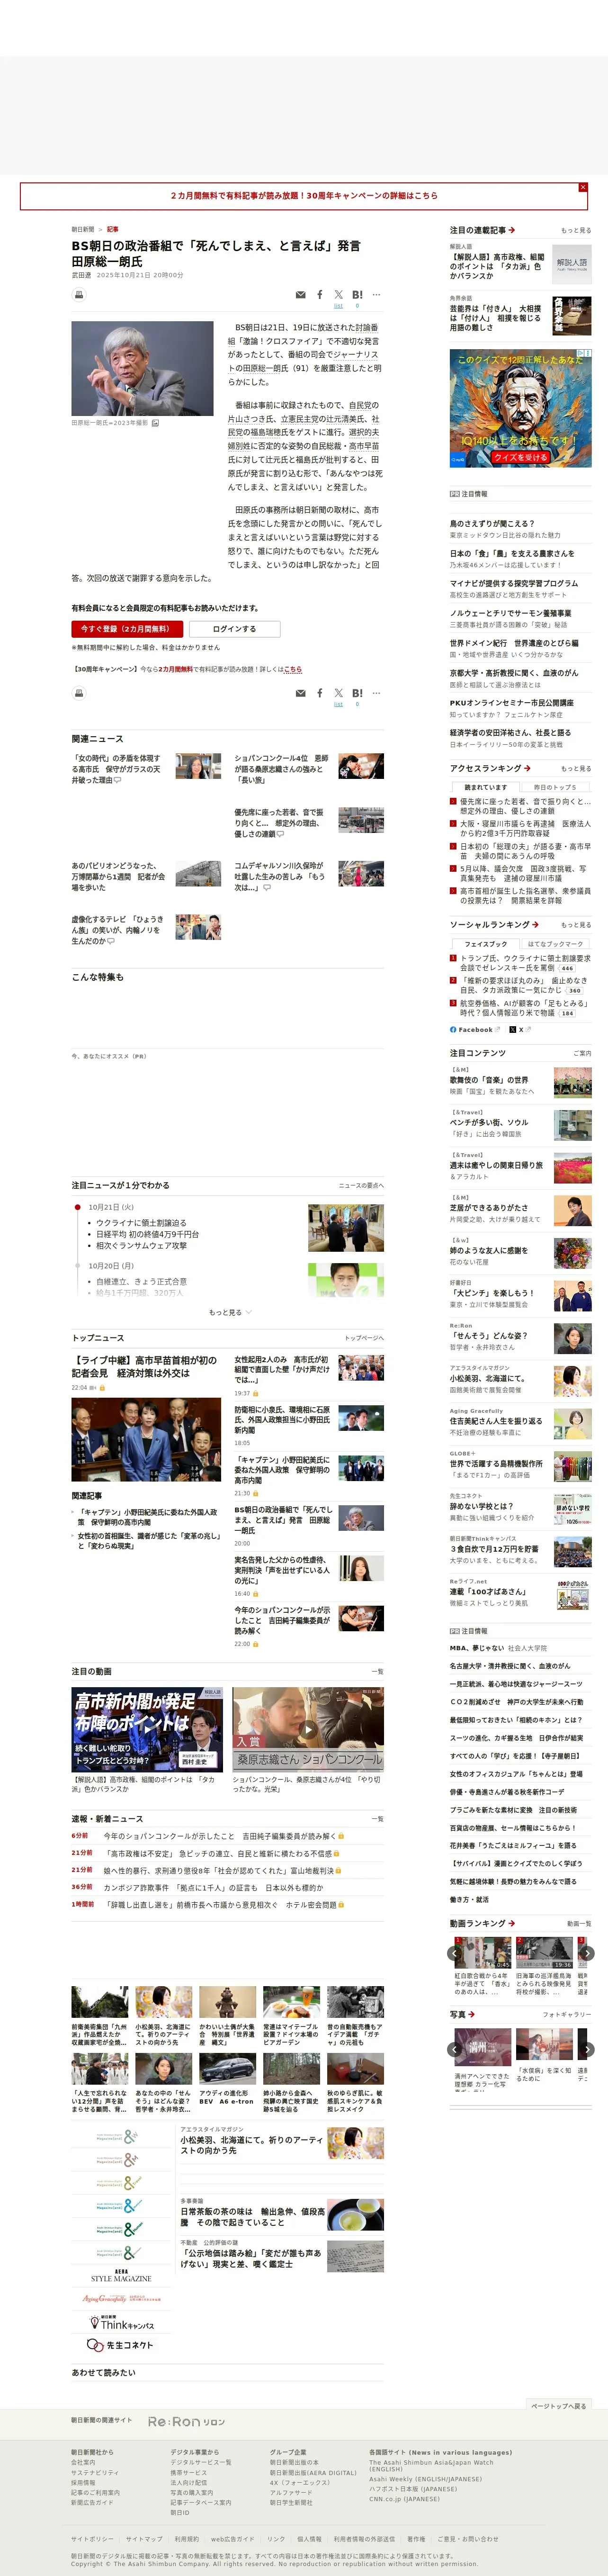The width and height of the screenshot is (608, 2576).
Task: Share on Facebook via icon under byline
Action: [x=320, y=295]
